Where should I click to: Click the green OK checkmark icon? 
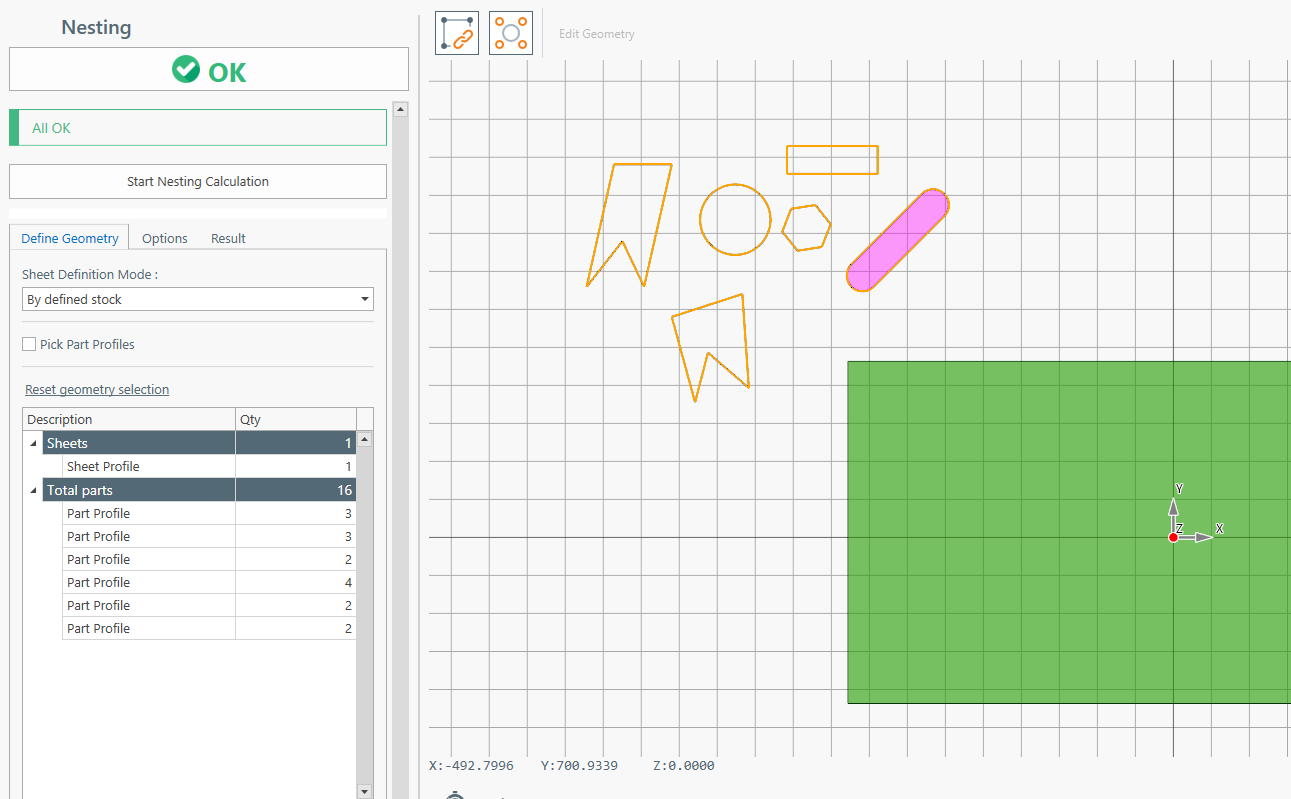tap(186, 70)
